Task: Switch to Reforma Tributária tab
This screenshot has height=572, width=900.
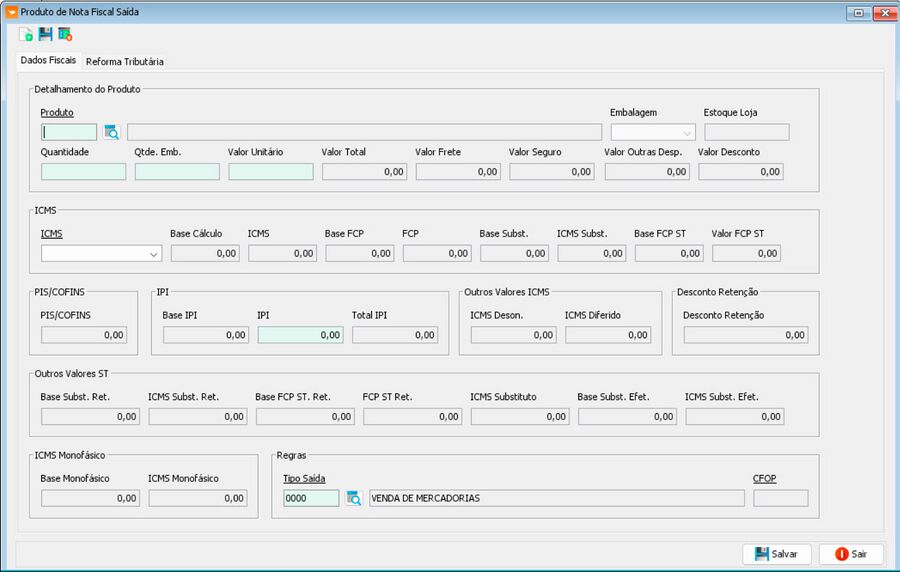Action: pos(125,61)
